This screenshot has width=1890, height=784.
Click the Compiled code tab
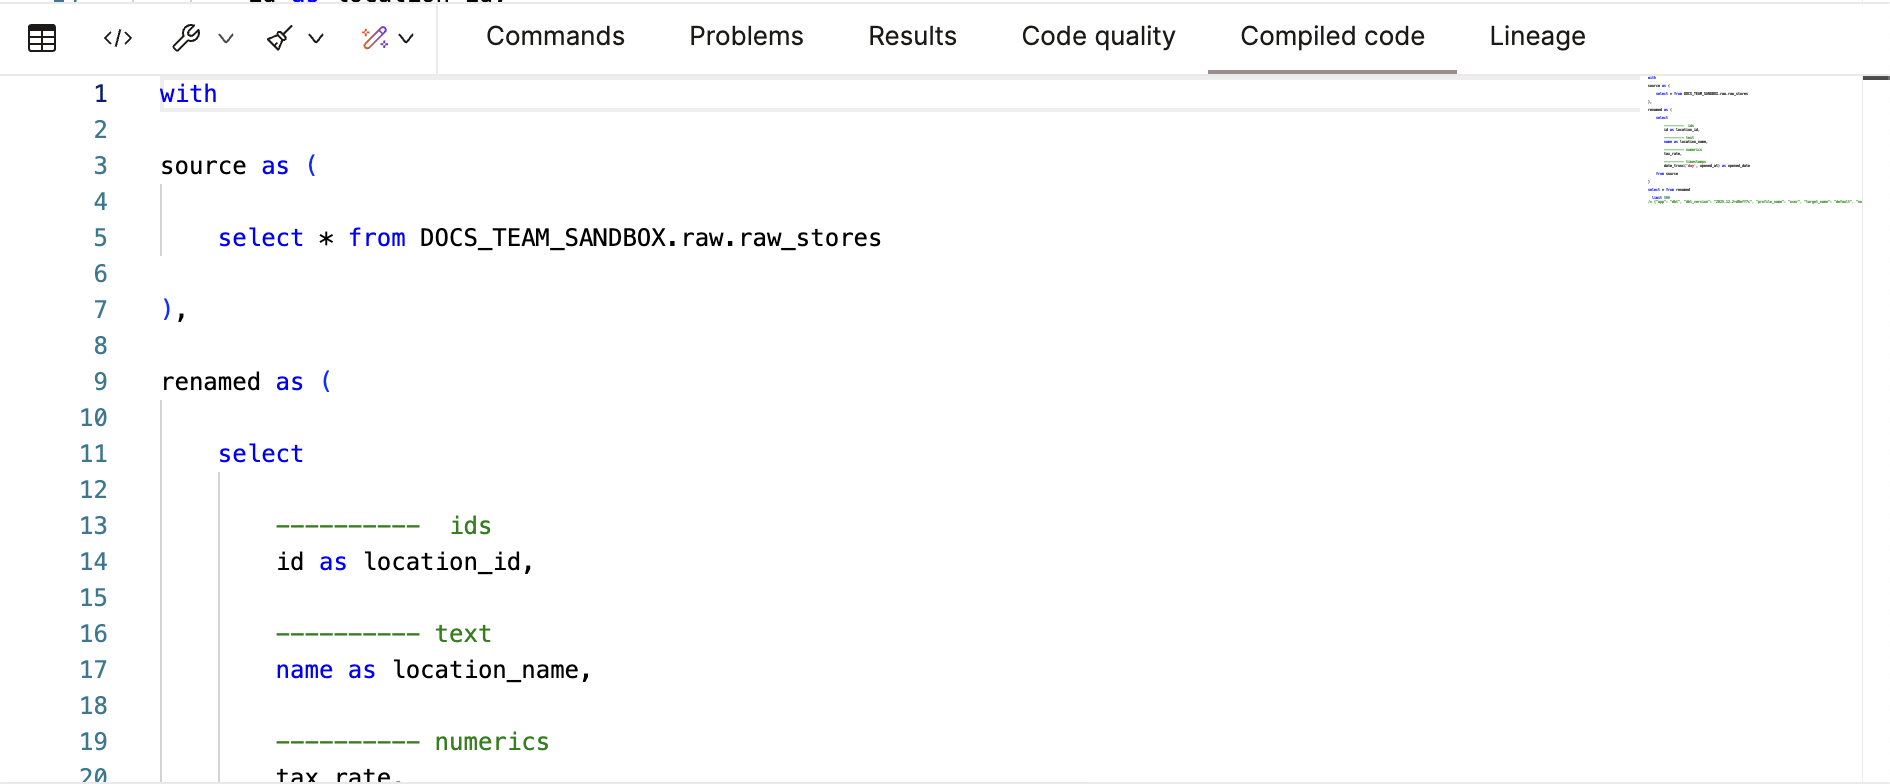coord(1332,36)
